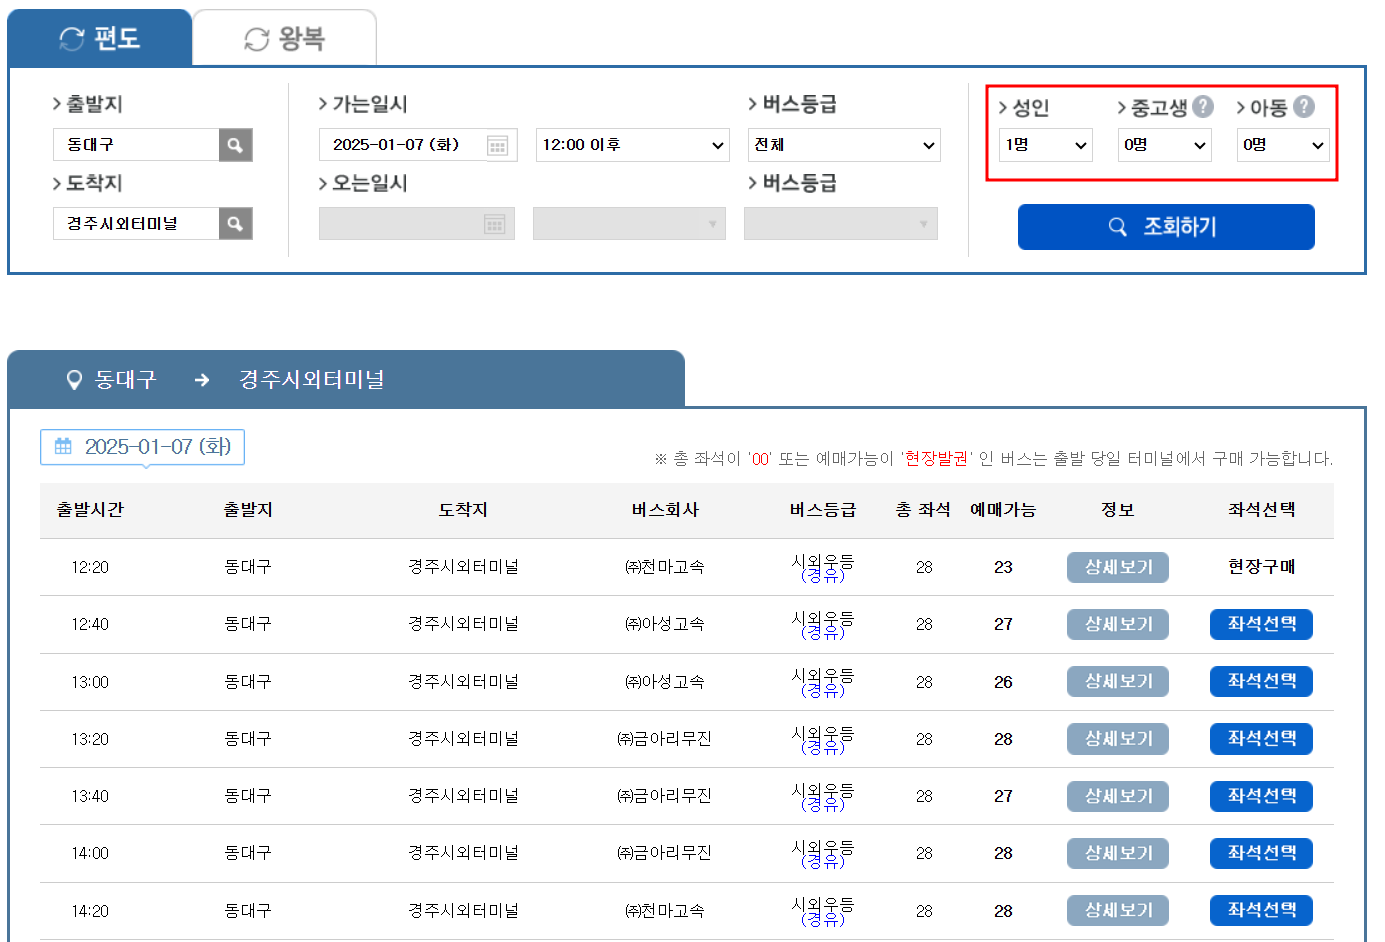The height and width of the screenshot is (942, 1385).
Task: Click the 예매가능 column header
Action: (1003, 510)
